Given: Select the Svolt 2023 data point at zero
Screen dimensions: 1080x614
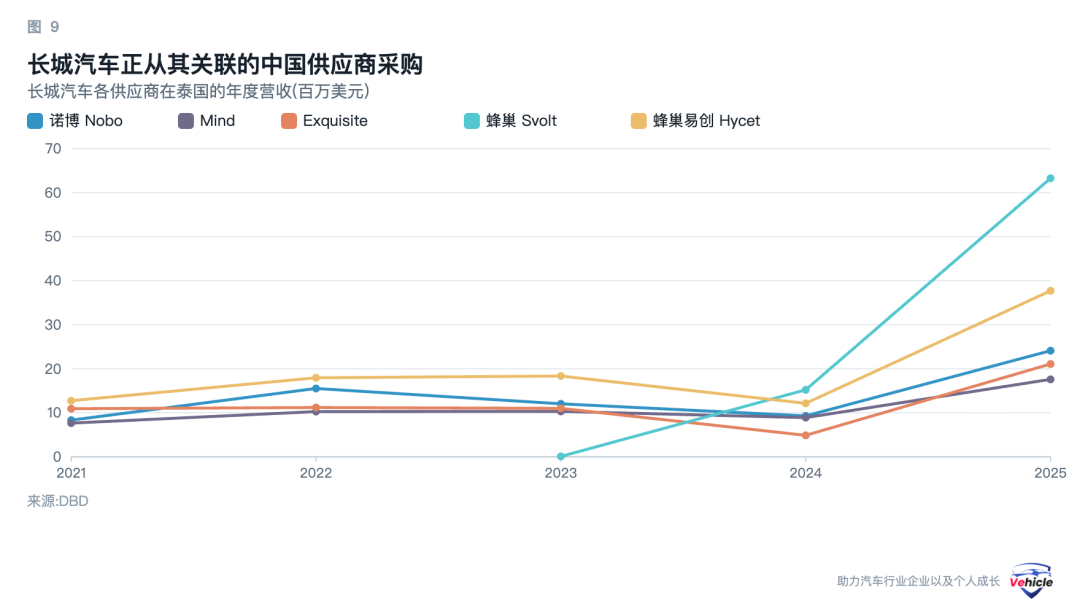Looking at the screenshot, I should (x=561, y=456).
